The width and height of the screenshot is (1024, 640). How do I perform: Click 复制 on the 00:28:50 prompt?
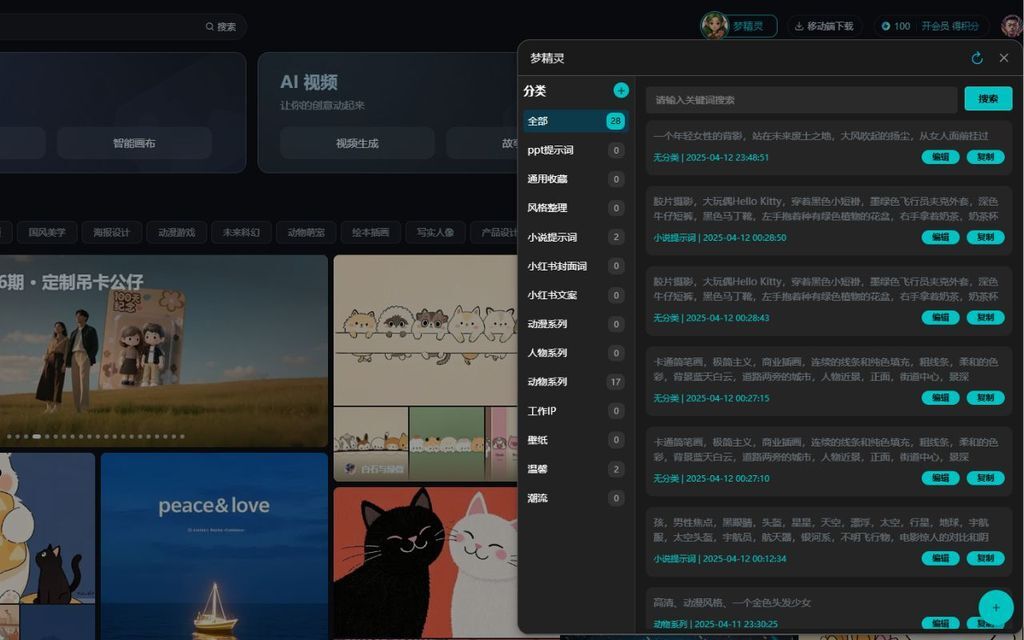985,237
